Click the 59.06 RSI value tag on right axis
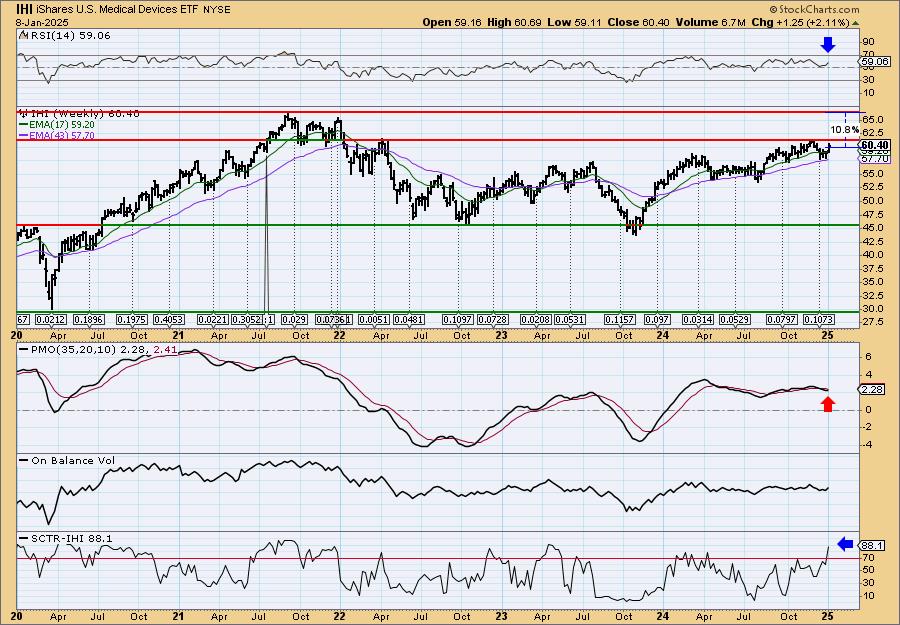Image resolution: width=900 pixels, height=625 pixels. tap(875, 61)
